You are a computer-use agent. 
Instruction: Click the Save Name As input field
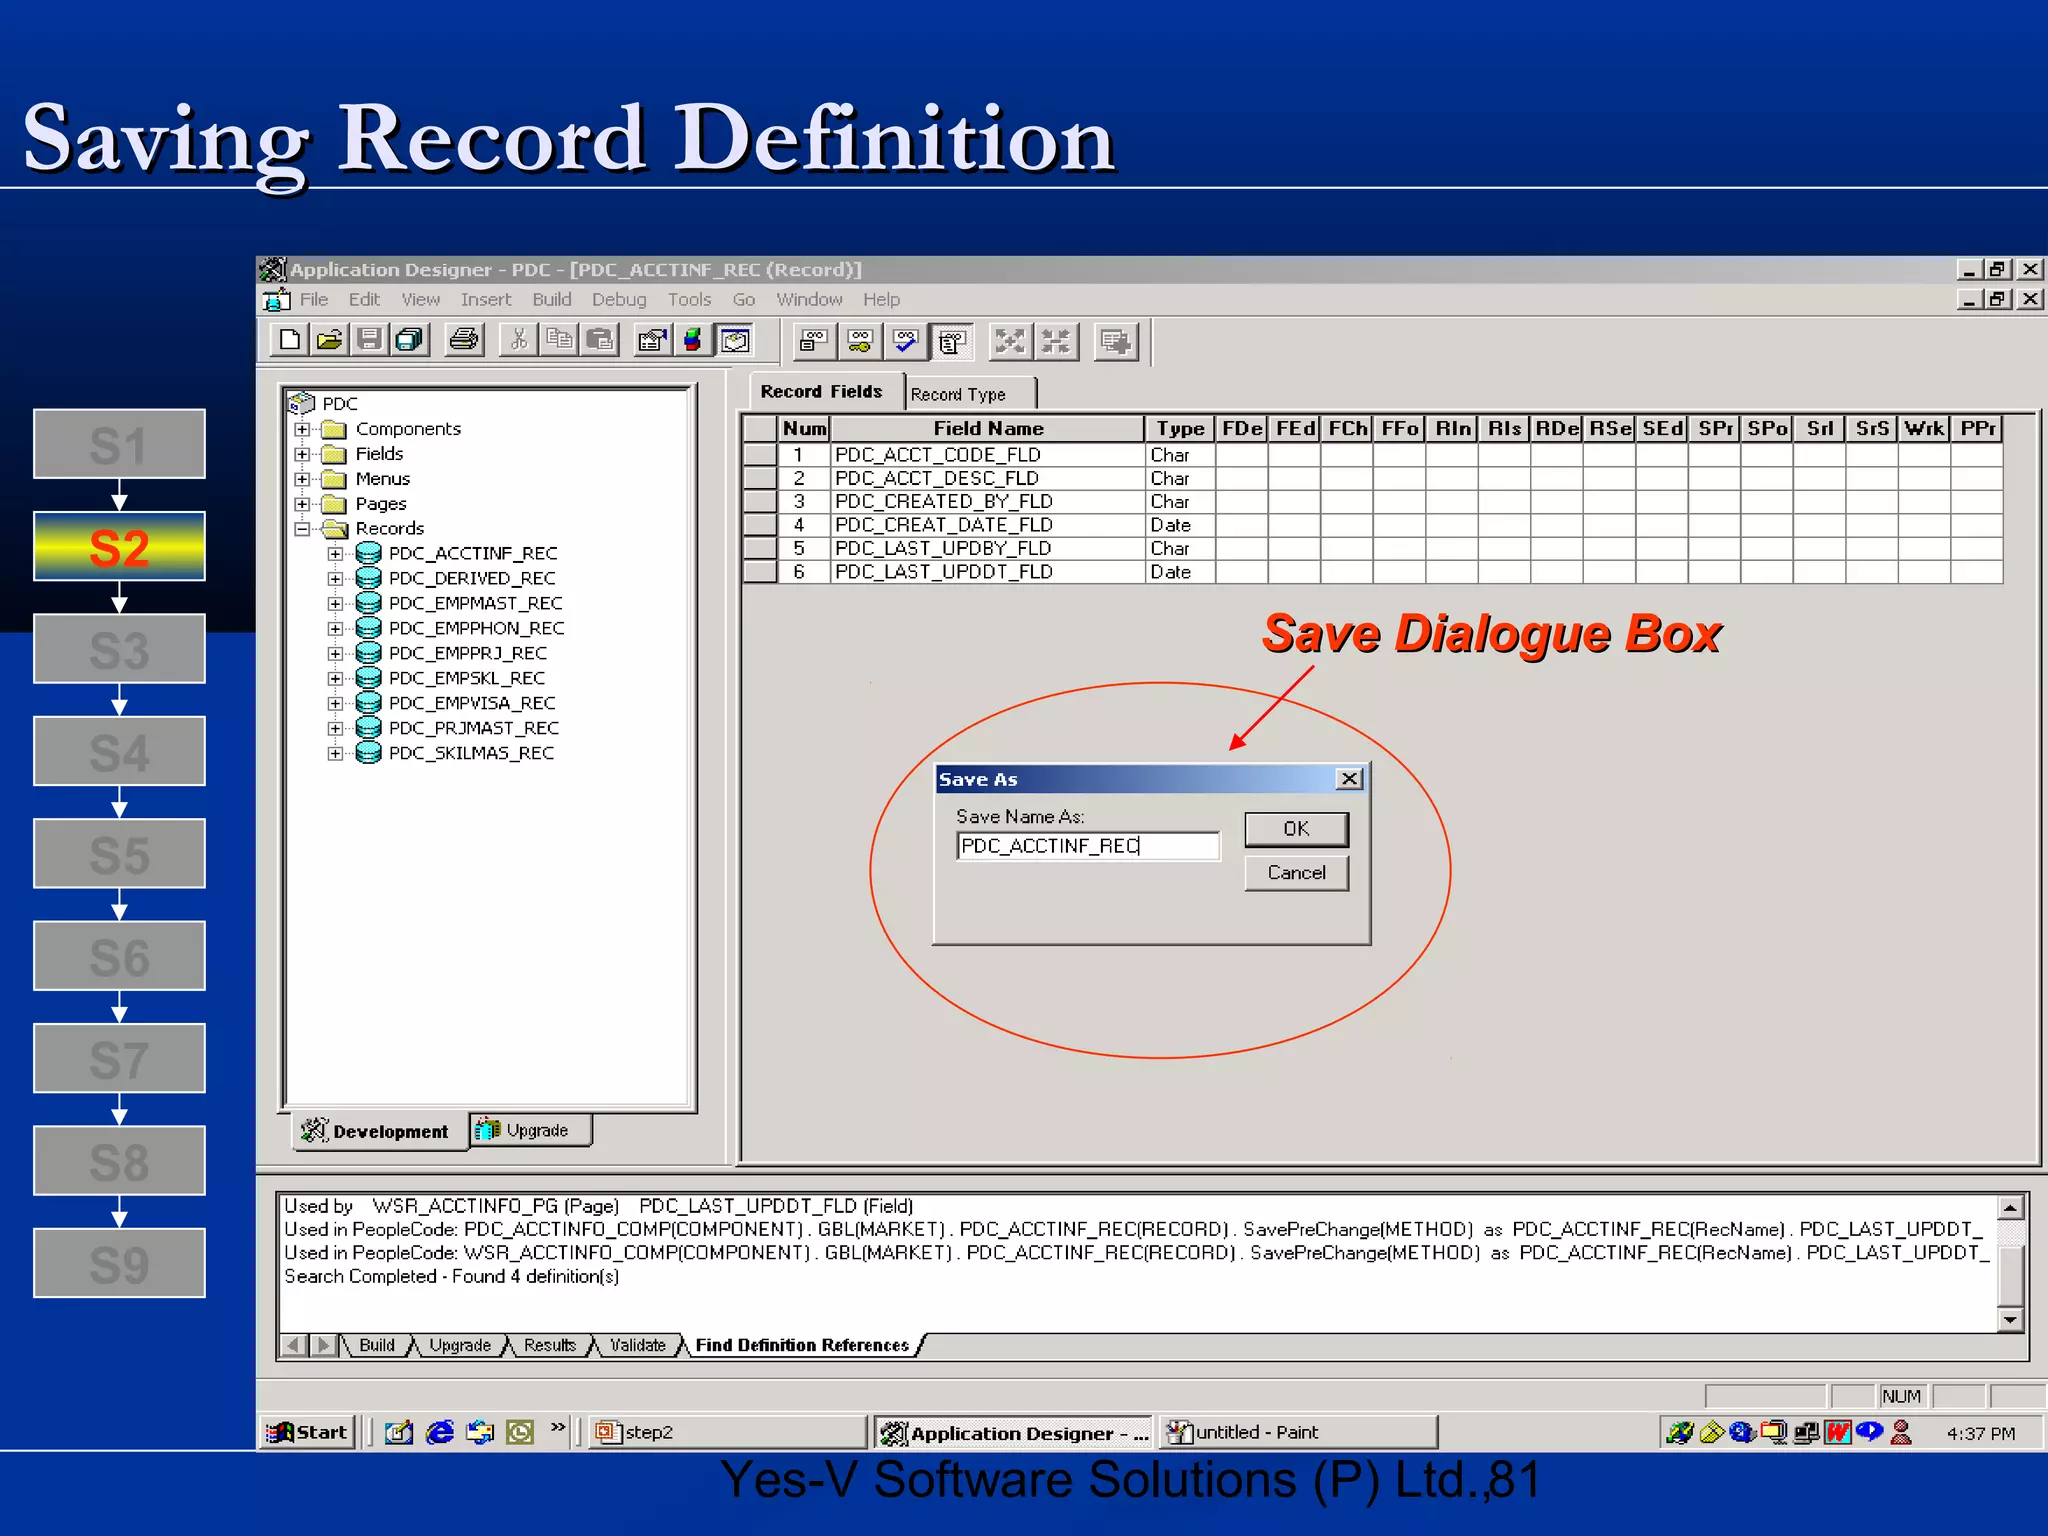1088,846
